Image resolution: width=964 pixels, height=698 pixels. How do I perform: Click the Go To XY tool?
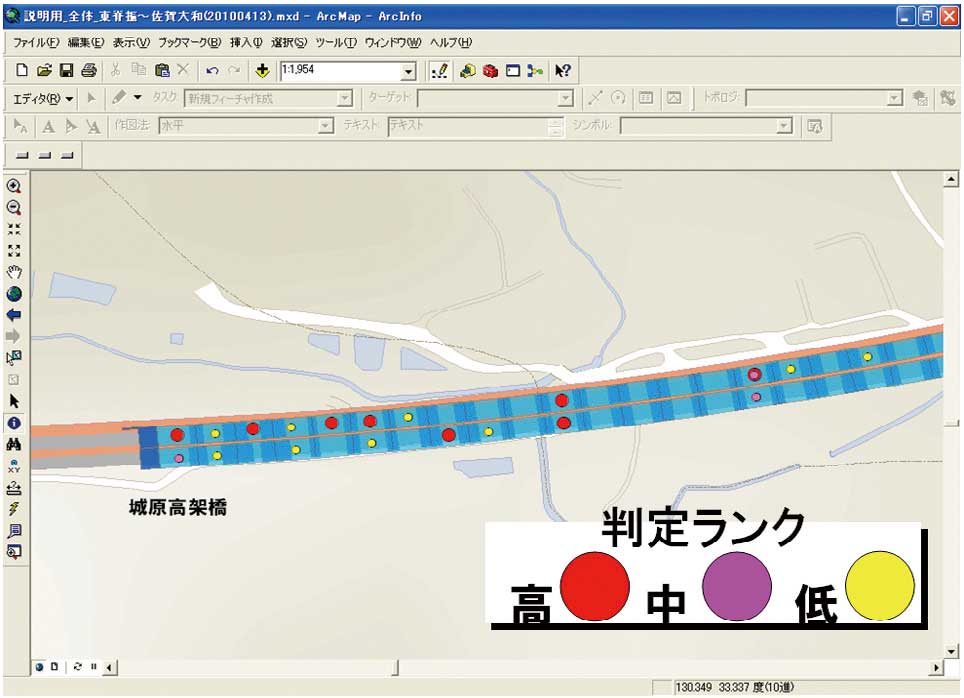pos(14,466)
